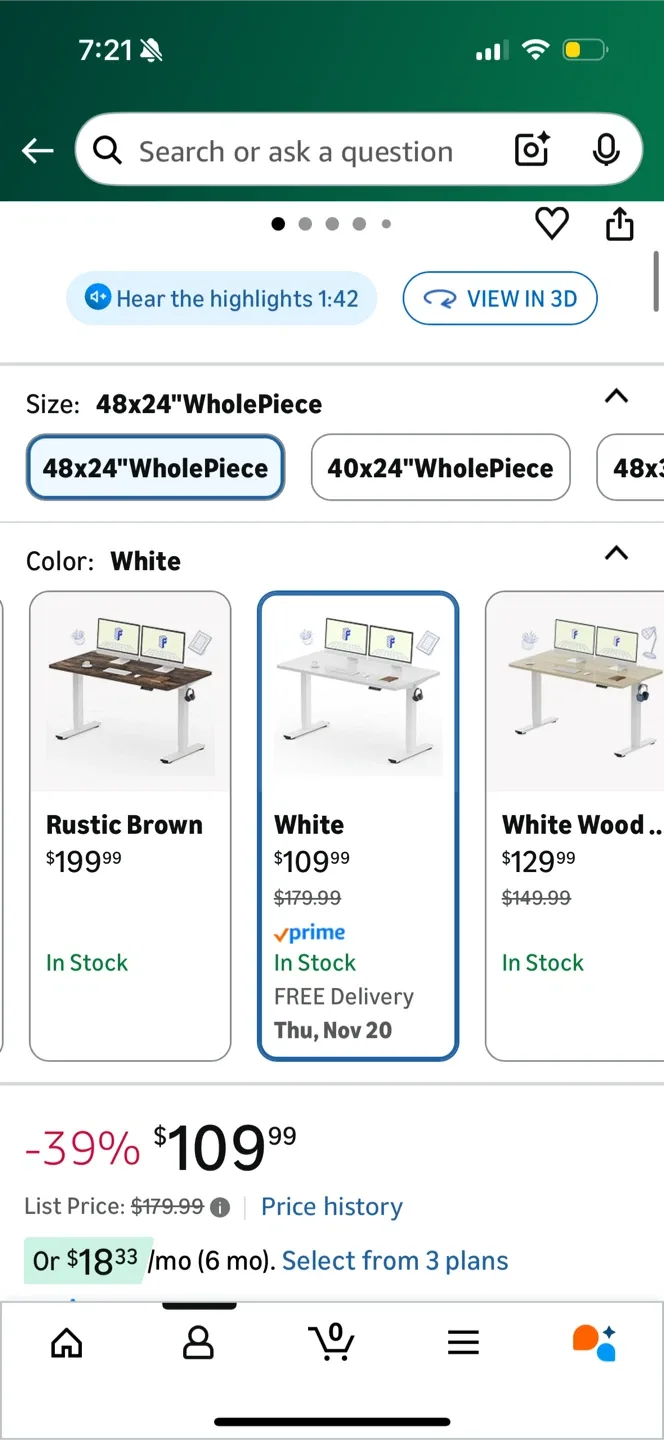This screenshot has height=1440, width=664.
Task: Go back using the arrow icon
Action: (x=37, y=150)
